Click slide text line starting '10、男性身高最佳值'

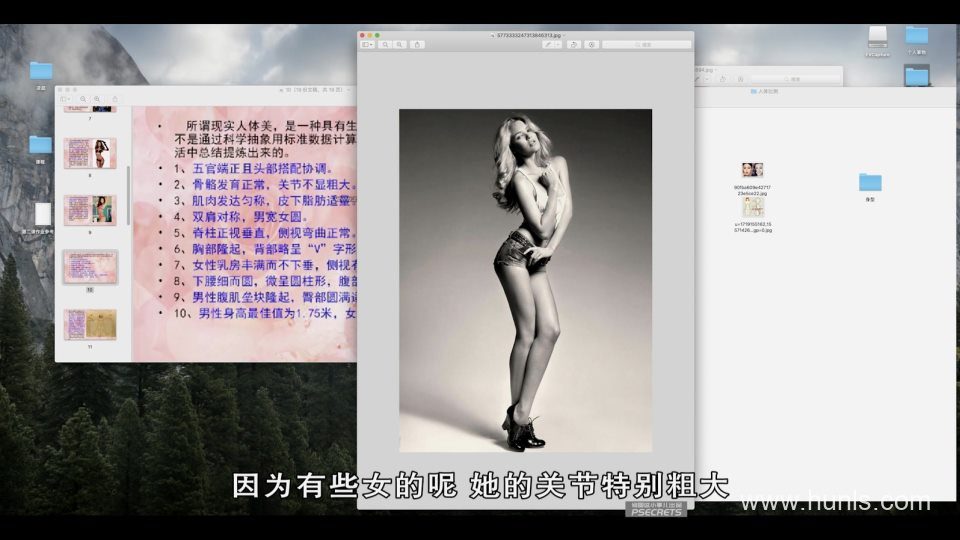tap(264, 313)
